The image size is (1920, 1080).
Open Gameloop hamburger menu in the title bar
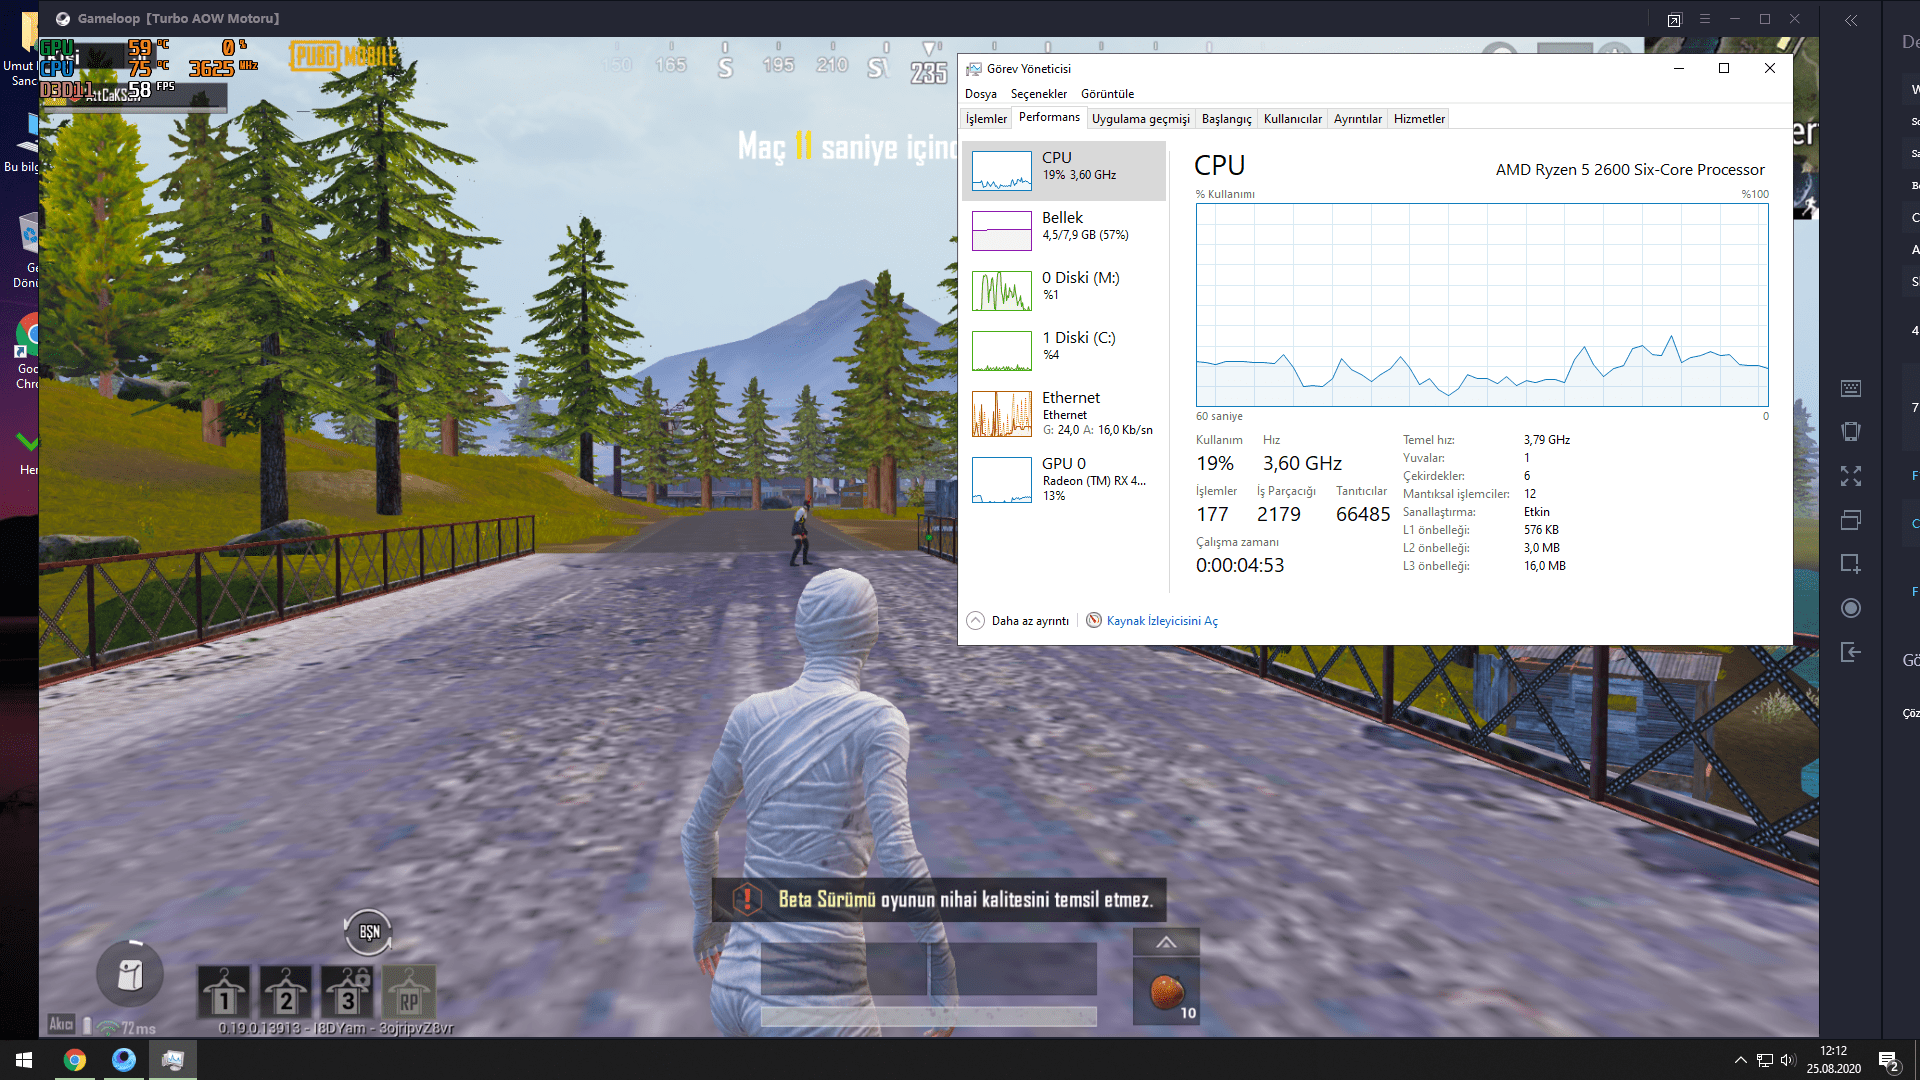click(1705, 19)
